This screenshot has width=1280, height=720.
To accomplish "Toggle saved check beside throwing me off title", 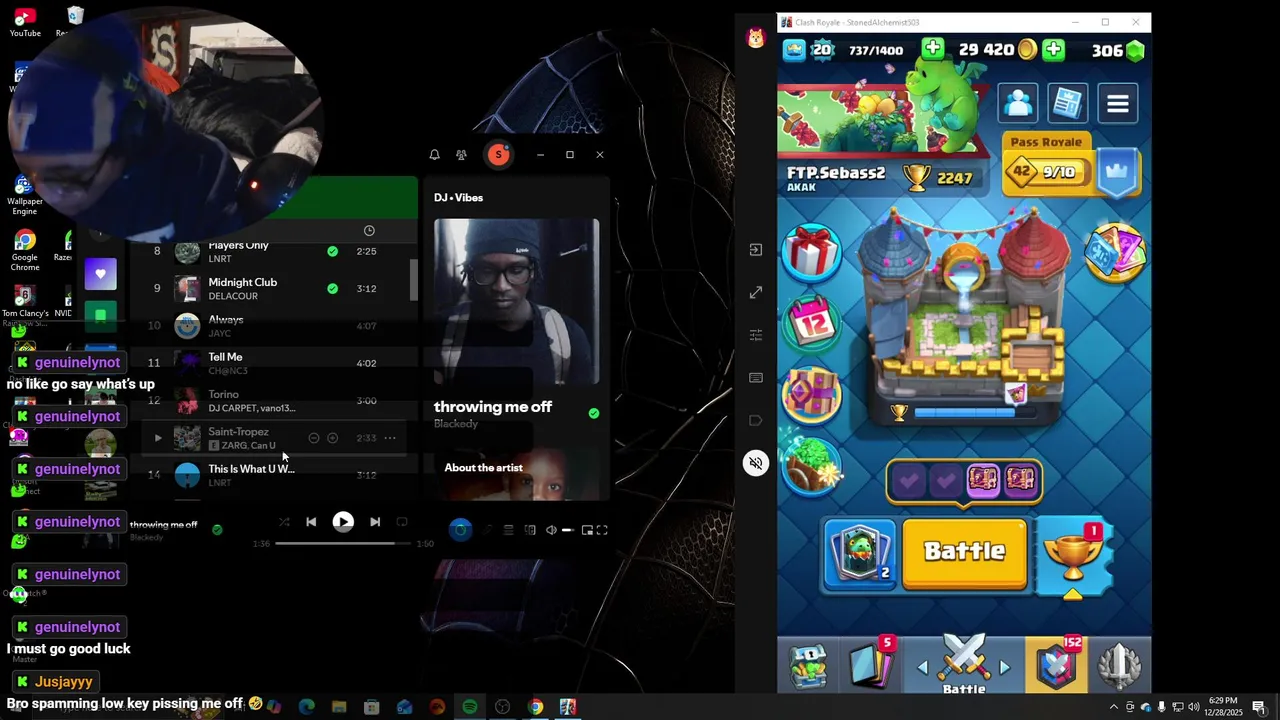I will coord(594,413).
